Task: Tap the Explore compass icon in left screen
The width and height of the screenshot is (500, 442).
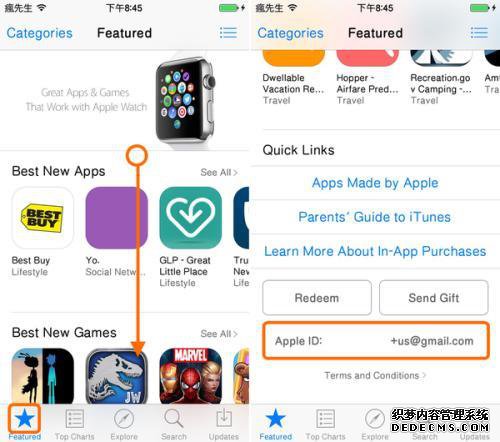Action: pos(124,423)
